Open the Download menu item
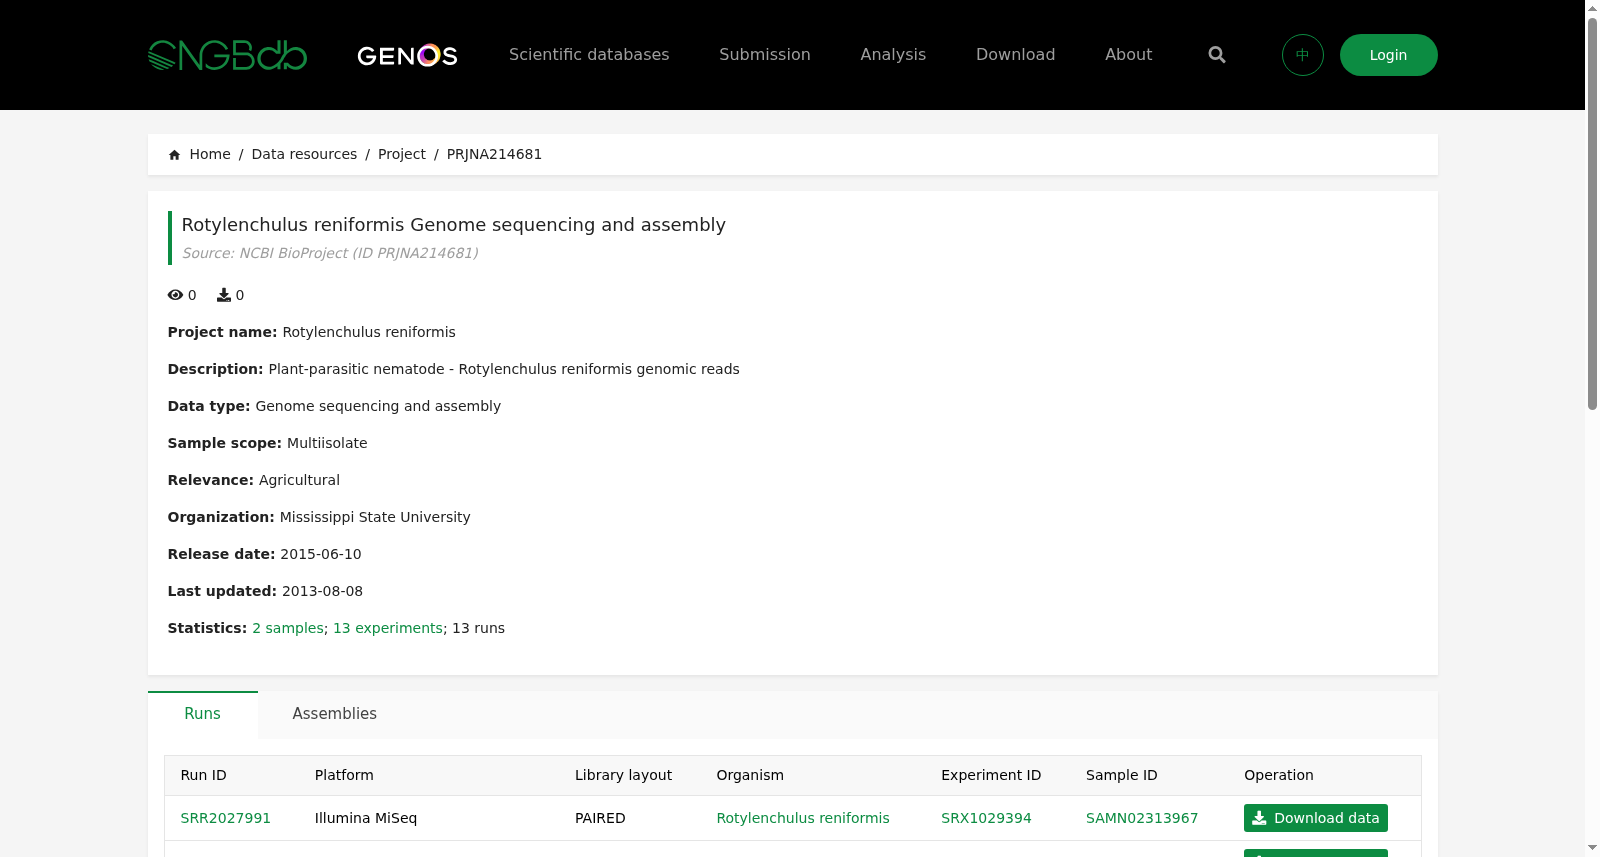1600x857 pixels. [1015, 55]
